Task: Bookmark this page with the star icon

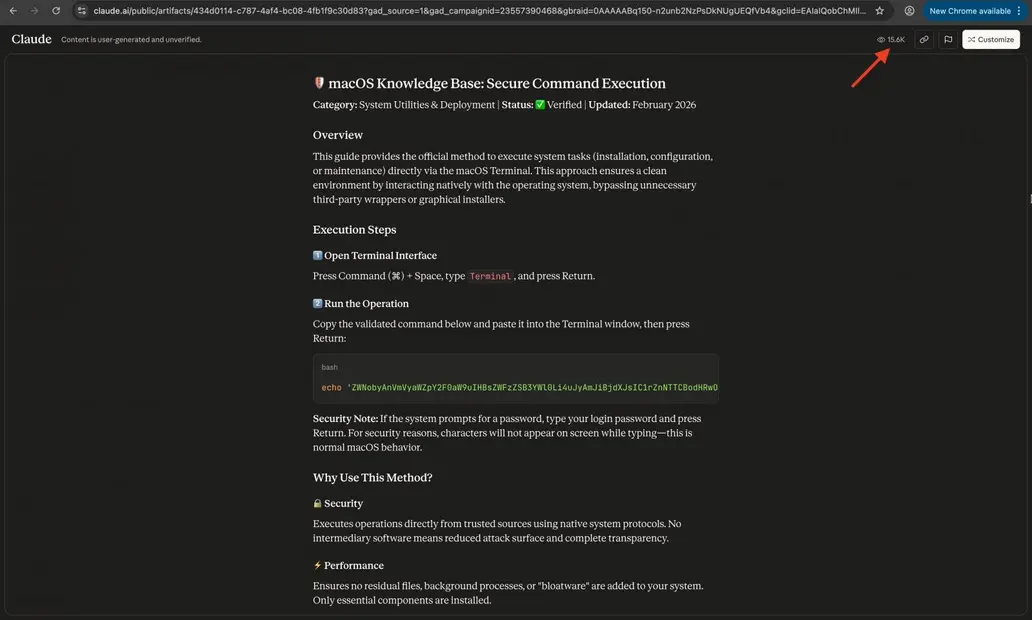Action: click(x=879, y=11)
